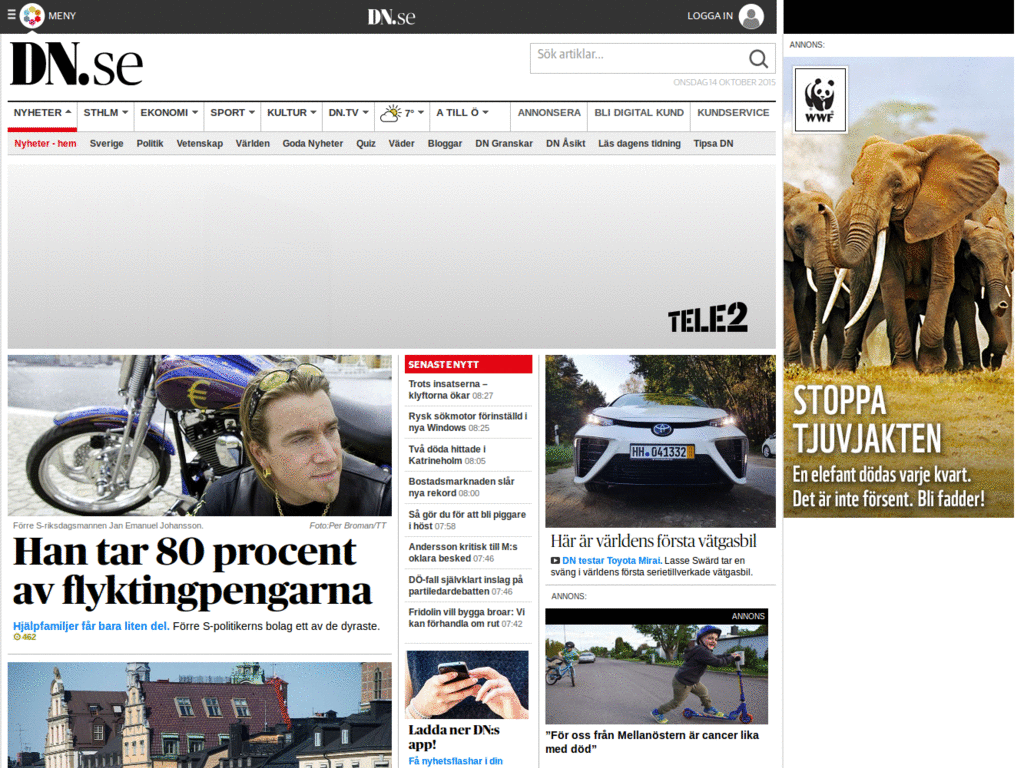This screenshot has width=1024, height=768.
Task: Open Väder section
Action: (401, 144)
